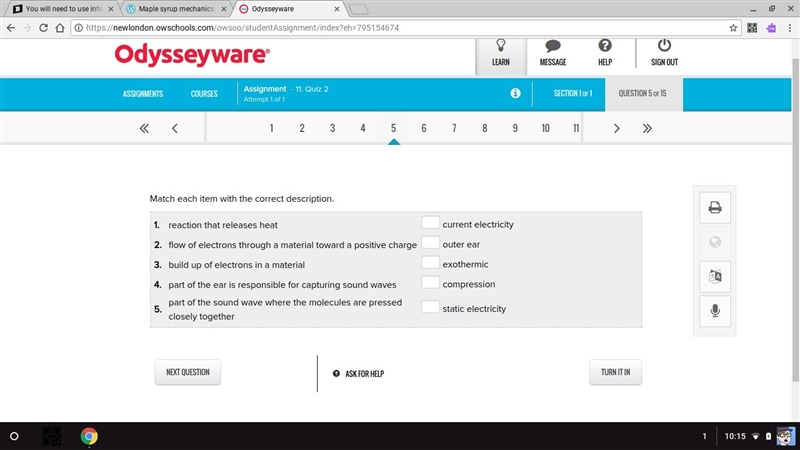This screenshot has height=450, width=800.
Task: Go to question 6
Action: 423,128
